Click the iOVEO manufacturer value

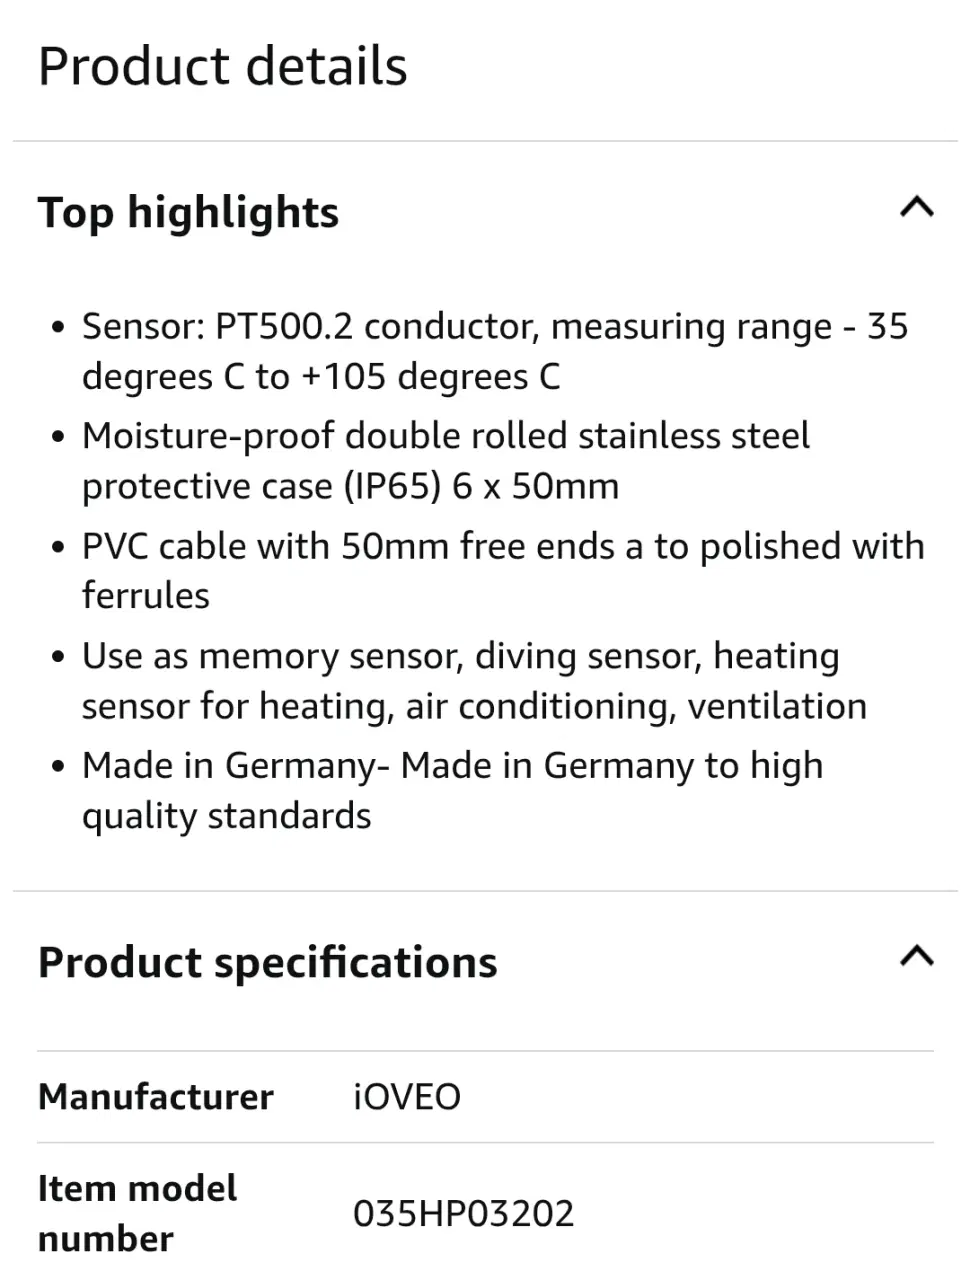click(x=406, y=1097)
